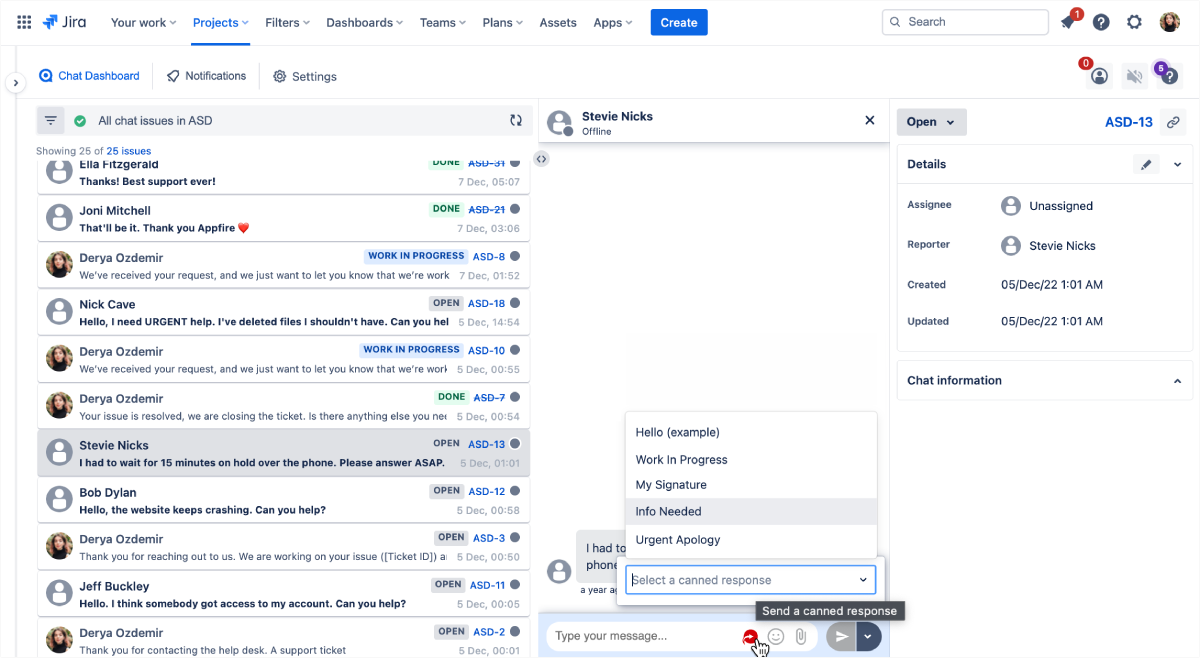The image size is (1200, 658).
Task: Attach a file with paperclip icon
Action: pos(801,636)
